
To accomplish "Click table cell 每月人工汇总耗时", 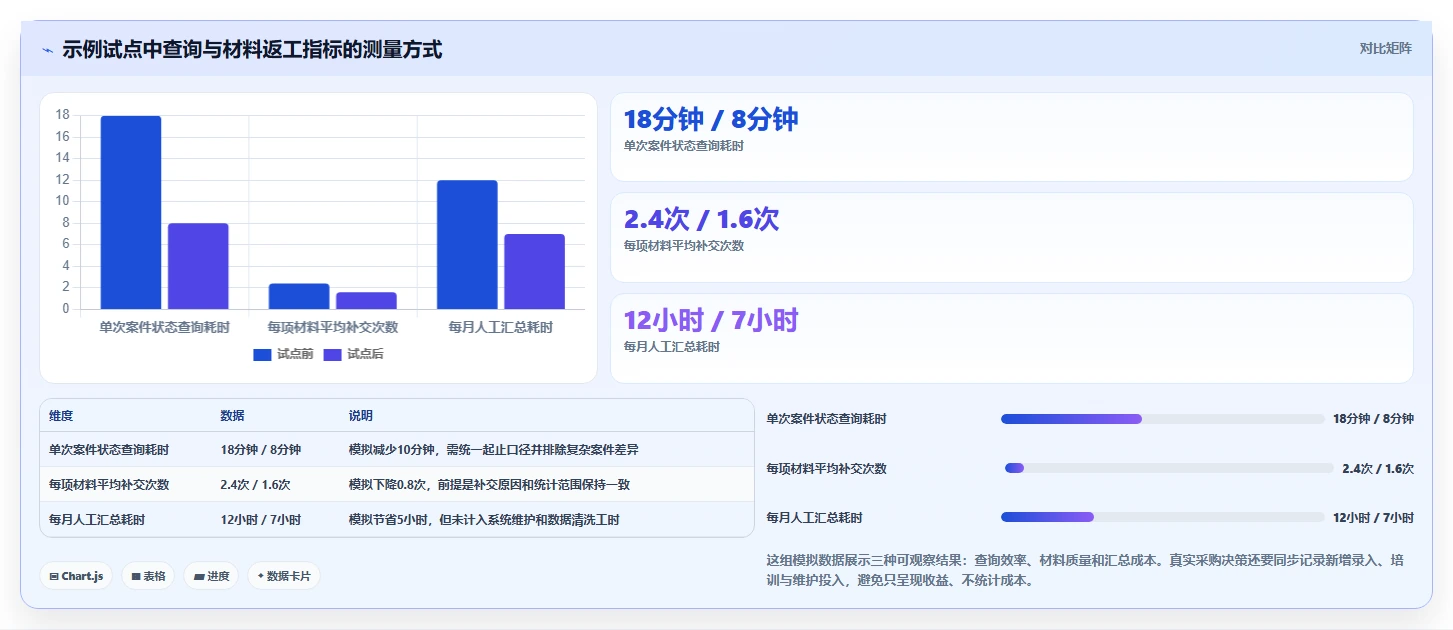I will 97,520.
